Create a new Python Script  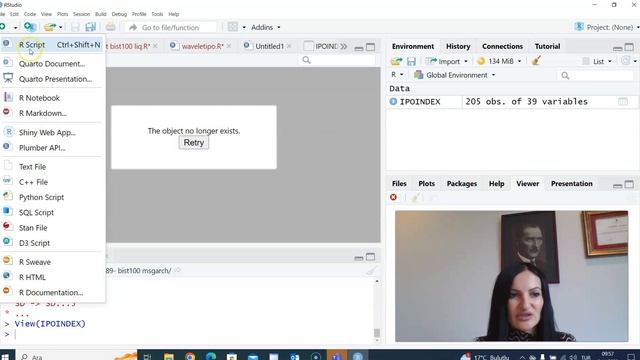[51, 197]
